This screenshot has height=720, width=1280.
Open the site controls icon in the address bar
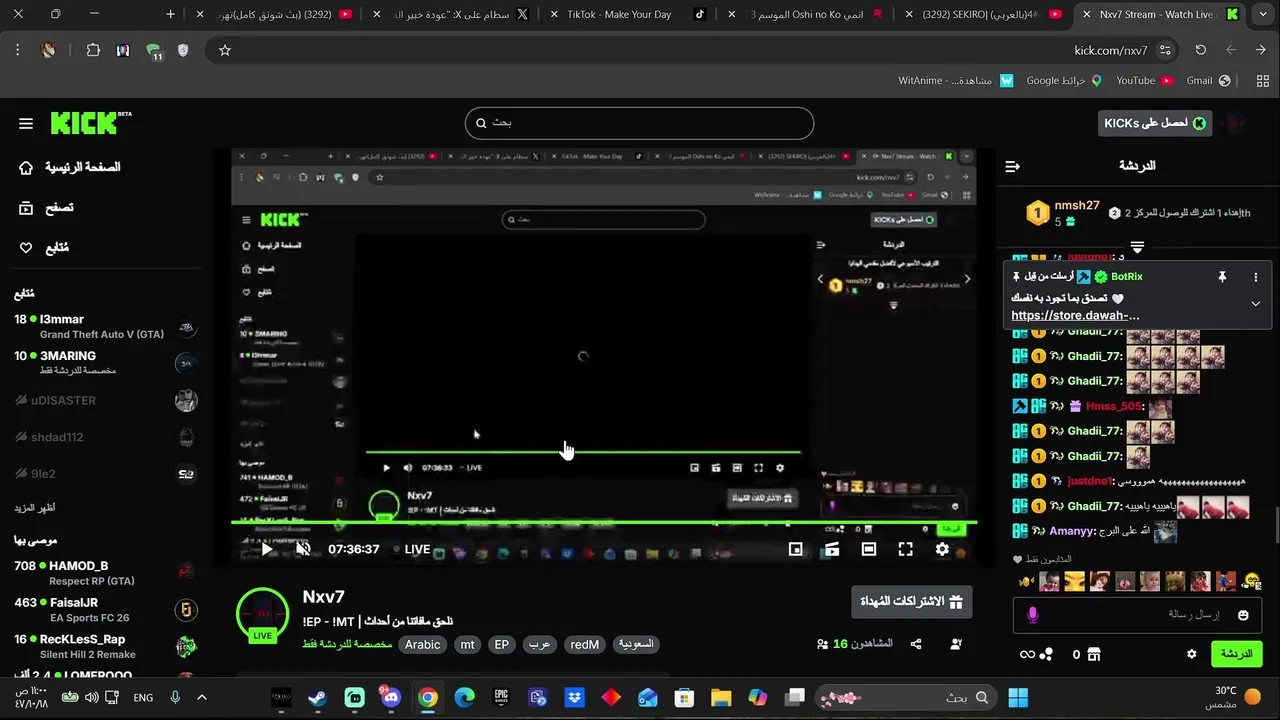1165,50
